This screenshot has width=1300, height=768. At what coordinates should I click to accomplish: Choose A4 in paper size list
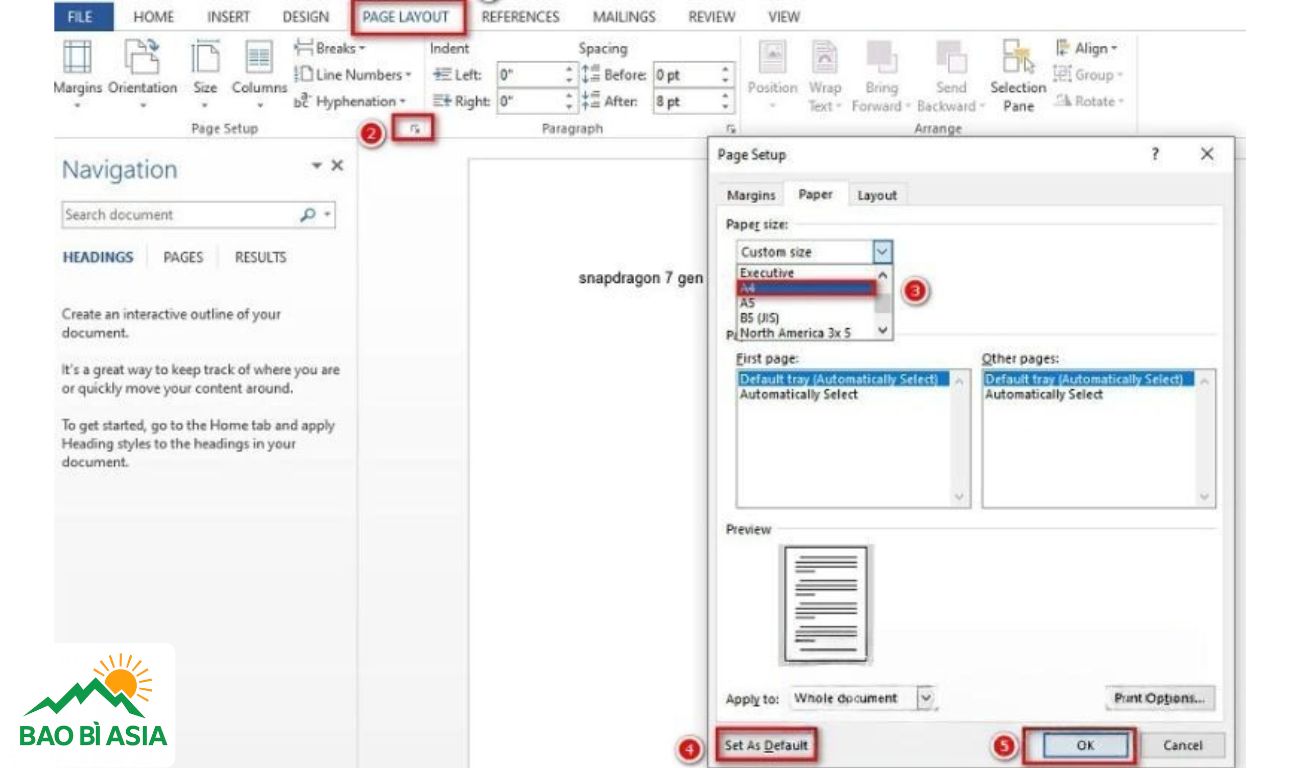click(806, 288)
